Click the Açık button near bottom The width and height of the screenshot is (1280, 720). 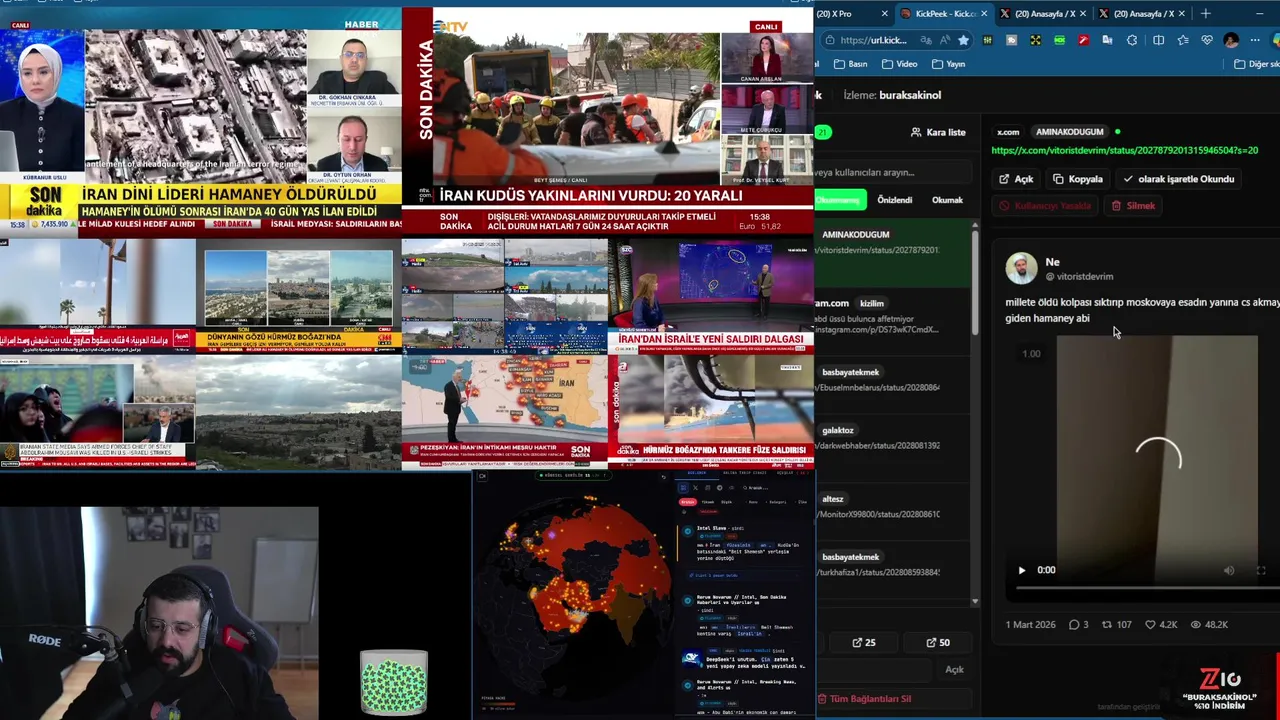(x=954, y=670)
